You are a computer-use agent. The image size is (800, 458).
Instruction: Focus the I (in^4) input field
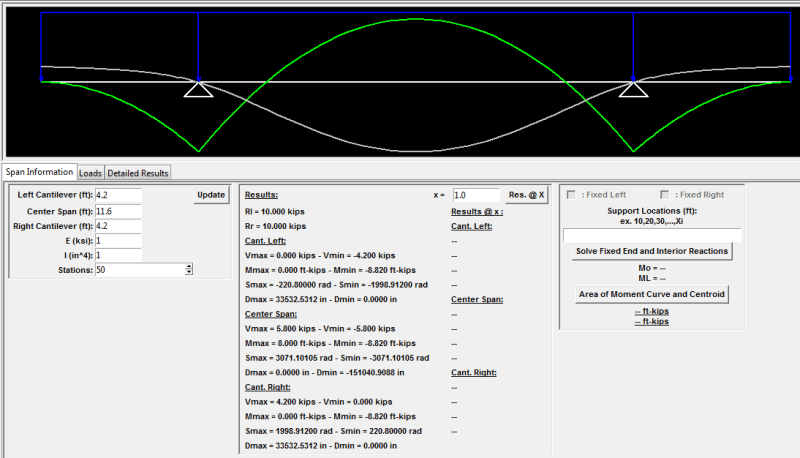click(x=118, y=255)
